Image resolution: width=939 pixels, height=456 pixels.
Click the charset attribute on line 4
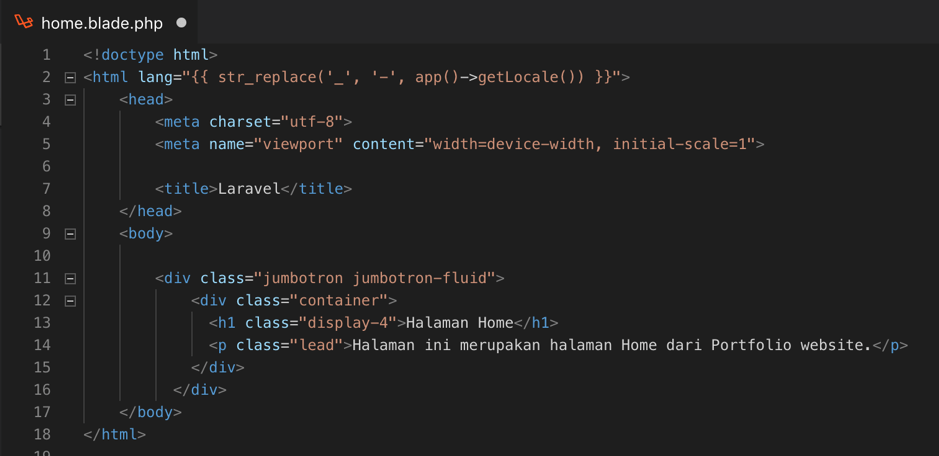coord(241,122)
